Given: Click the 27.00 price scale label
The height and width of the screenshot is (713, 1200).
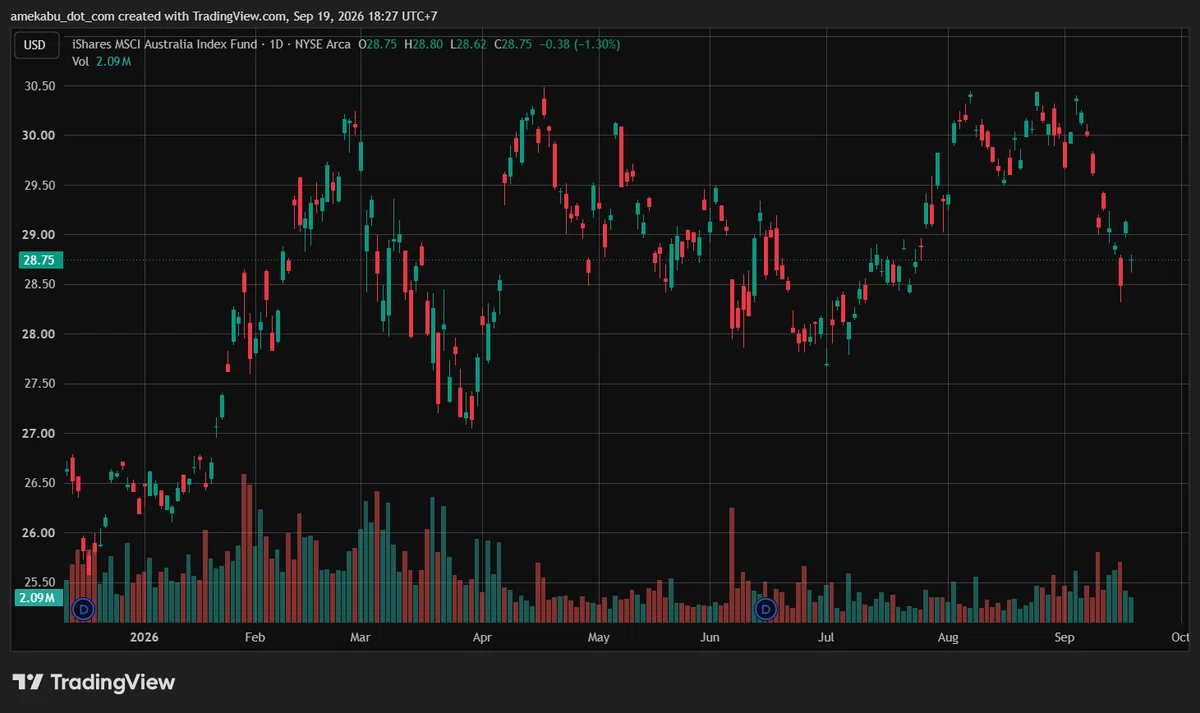Looking at the screenshot, I should (x=40, y=434).
